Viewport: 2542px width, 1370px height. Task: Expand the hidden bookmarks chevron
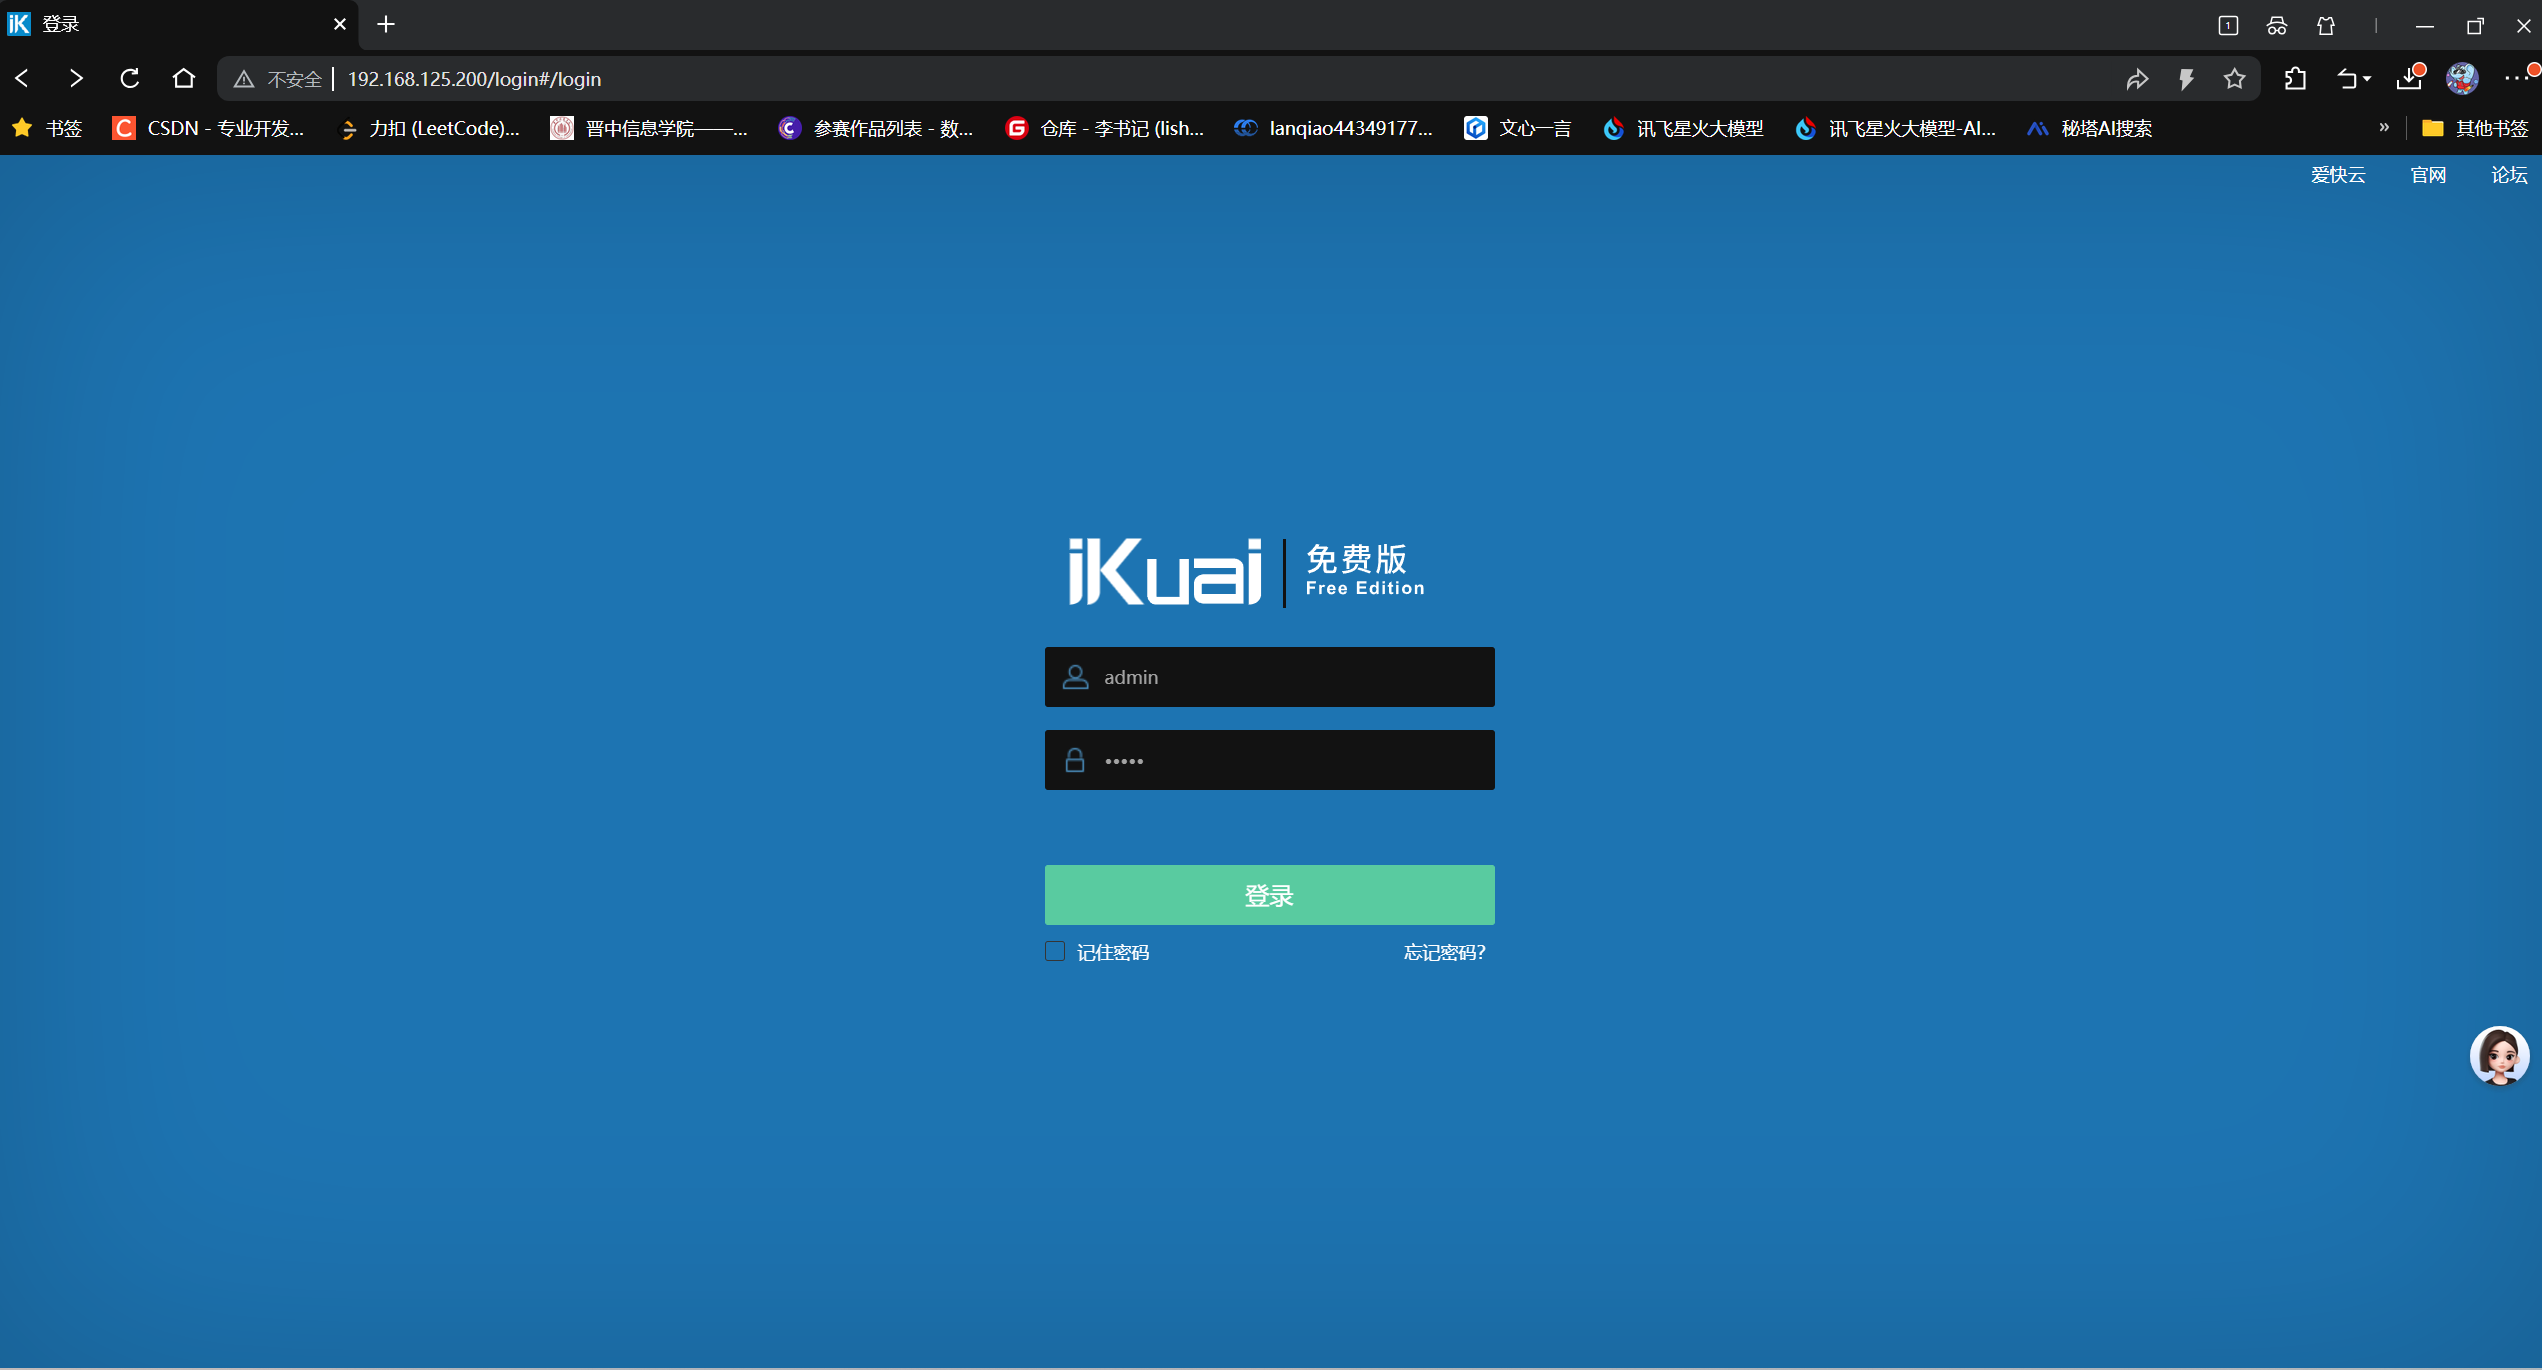(2384, 127)
